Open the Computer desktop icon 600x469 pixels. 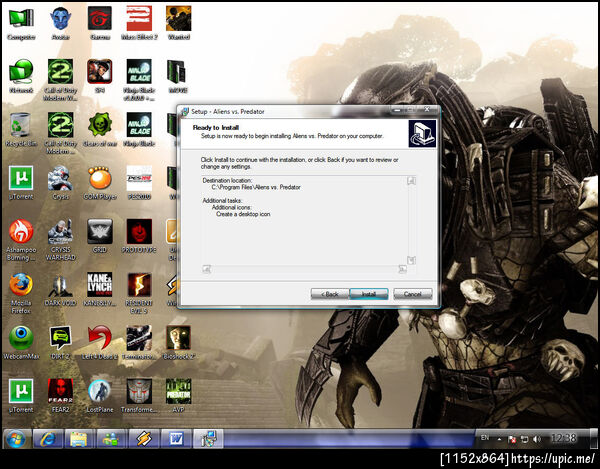pyautogui.click(x=21, y=24)
